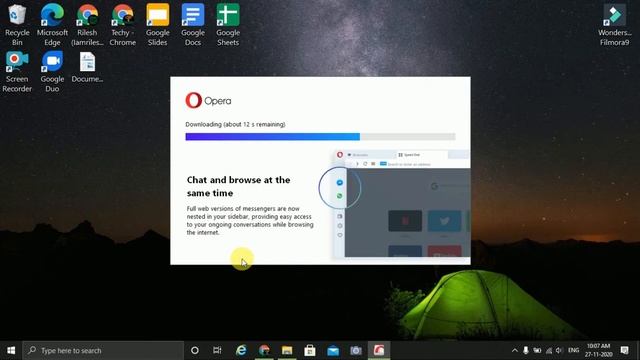Open Google Duo desktop shortcut
Image resolution: width=640 pixels, height=360 pixels.
click(52, 71)
